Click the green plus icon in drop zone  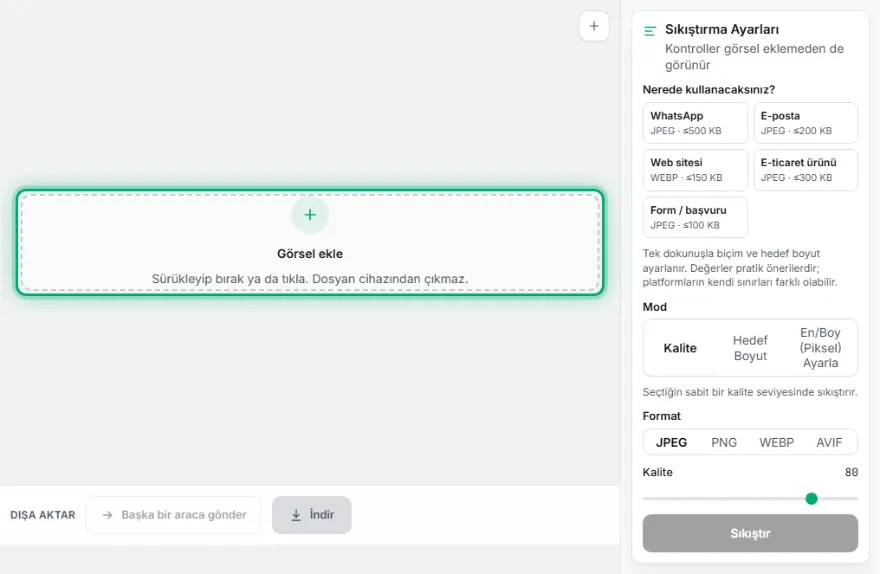310,215
